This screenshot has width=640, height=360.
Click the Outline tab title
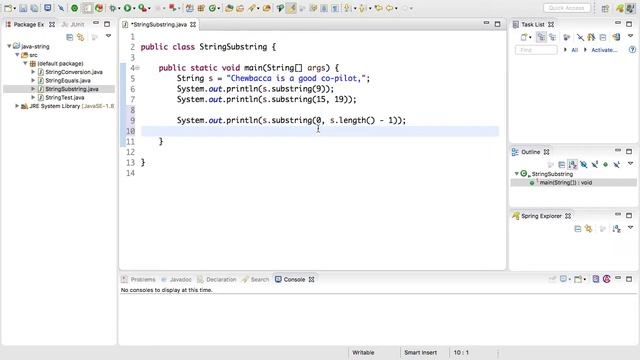(x=530, y=152)
